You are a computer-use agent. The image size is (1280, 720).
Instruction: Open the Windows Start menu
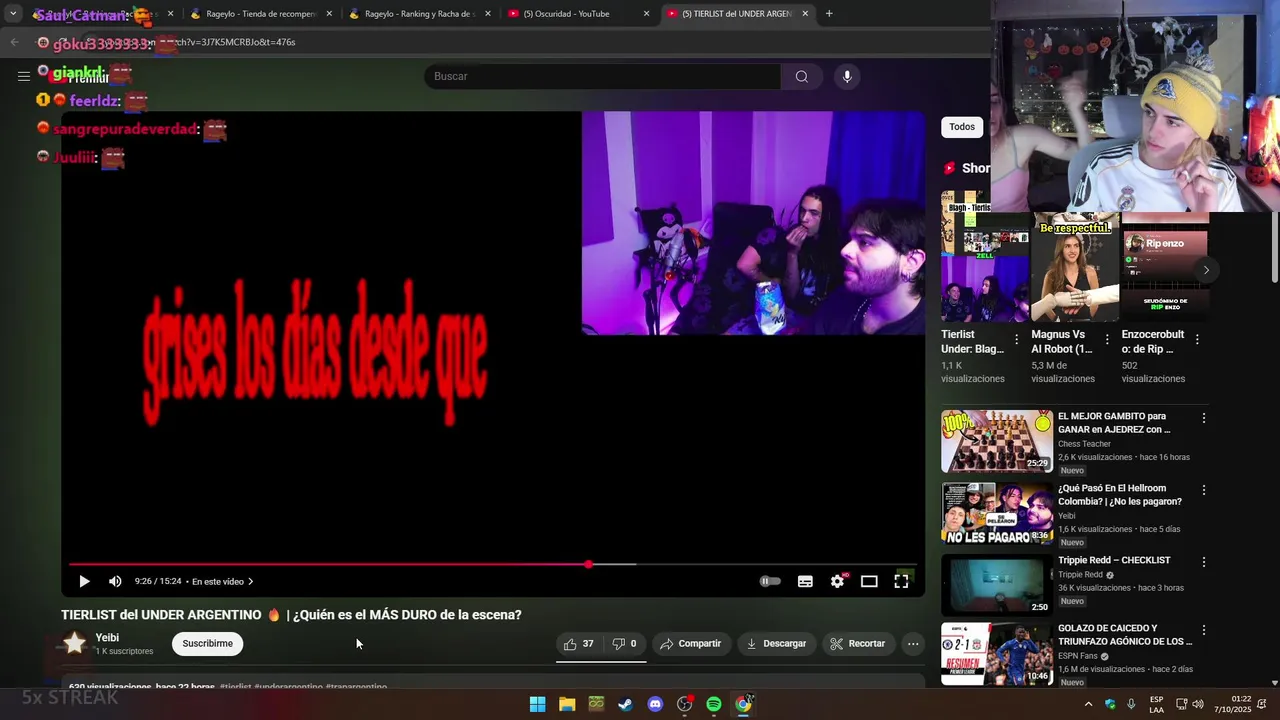pos(538,704)
